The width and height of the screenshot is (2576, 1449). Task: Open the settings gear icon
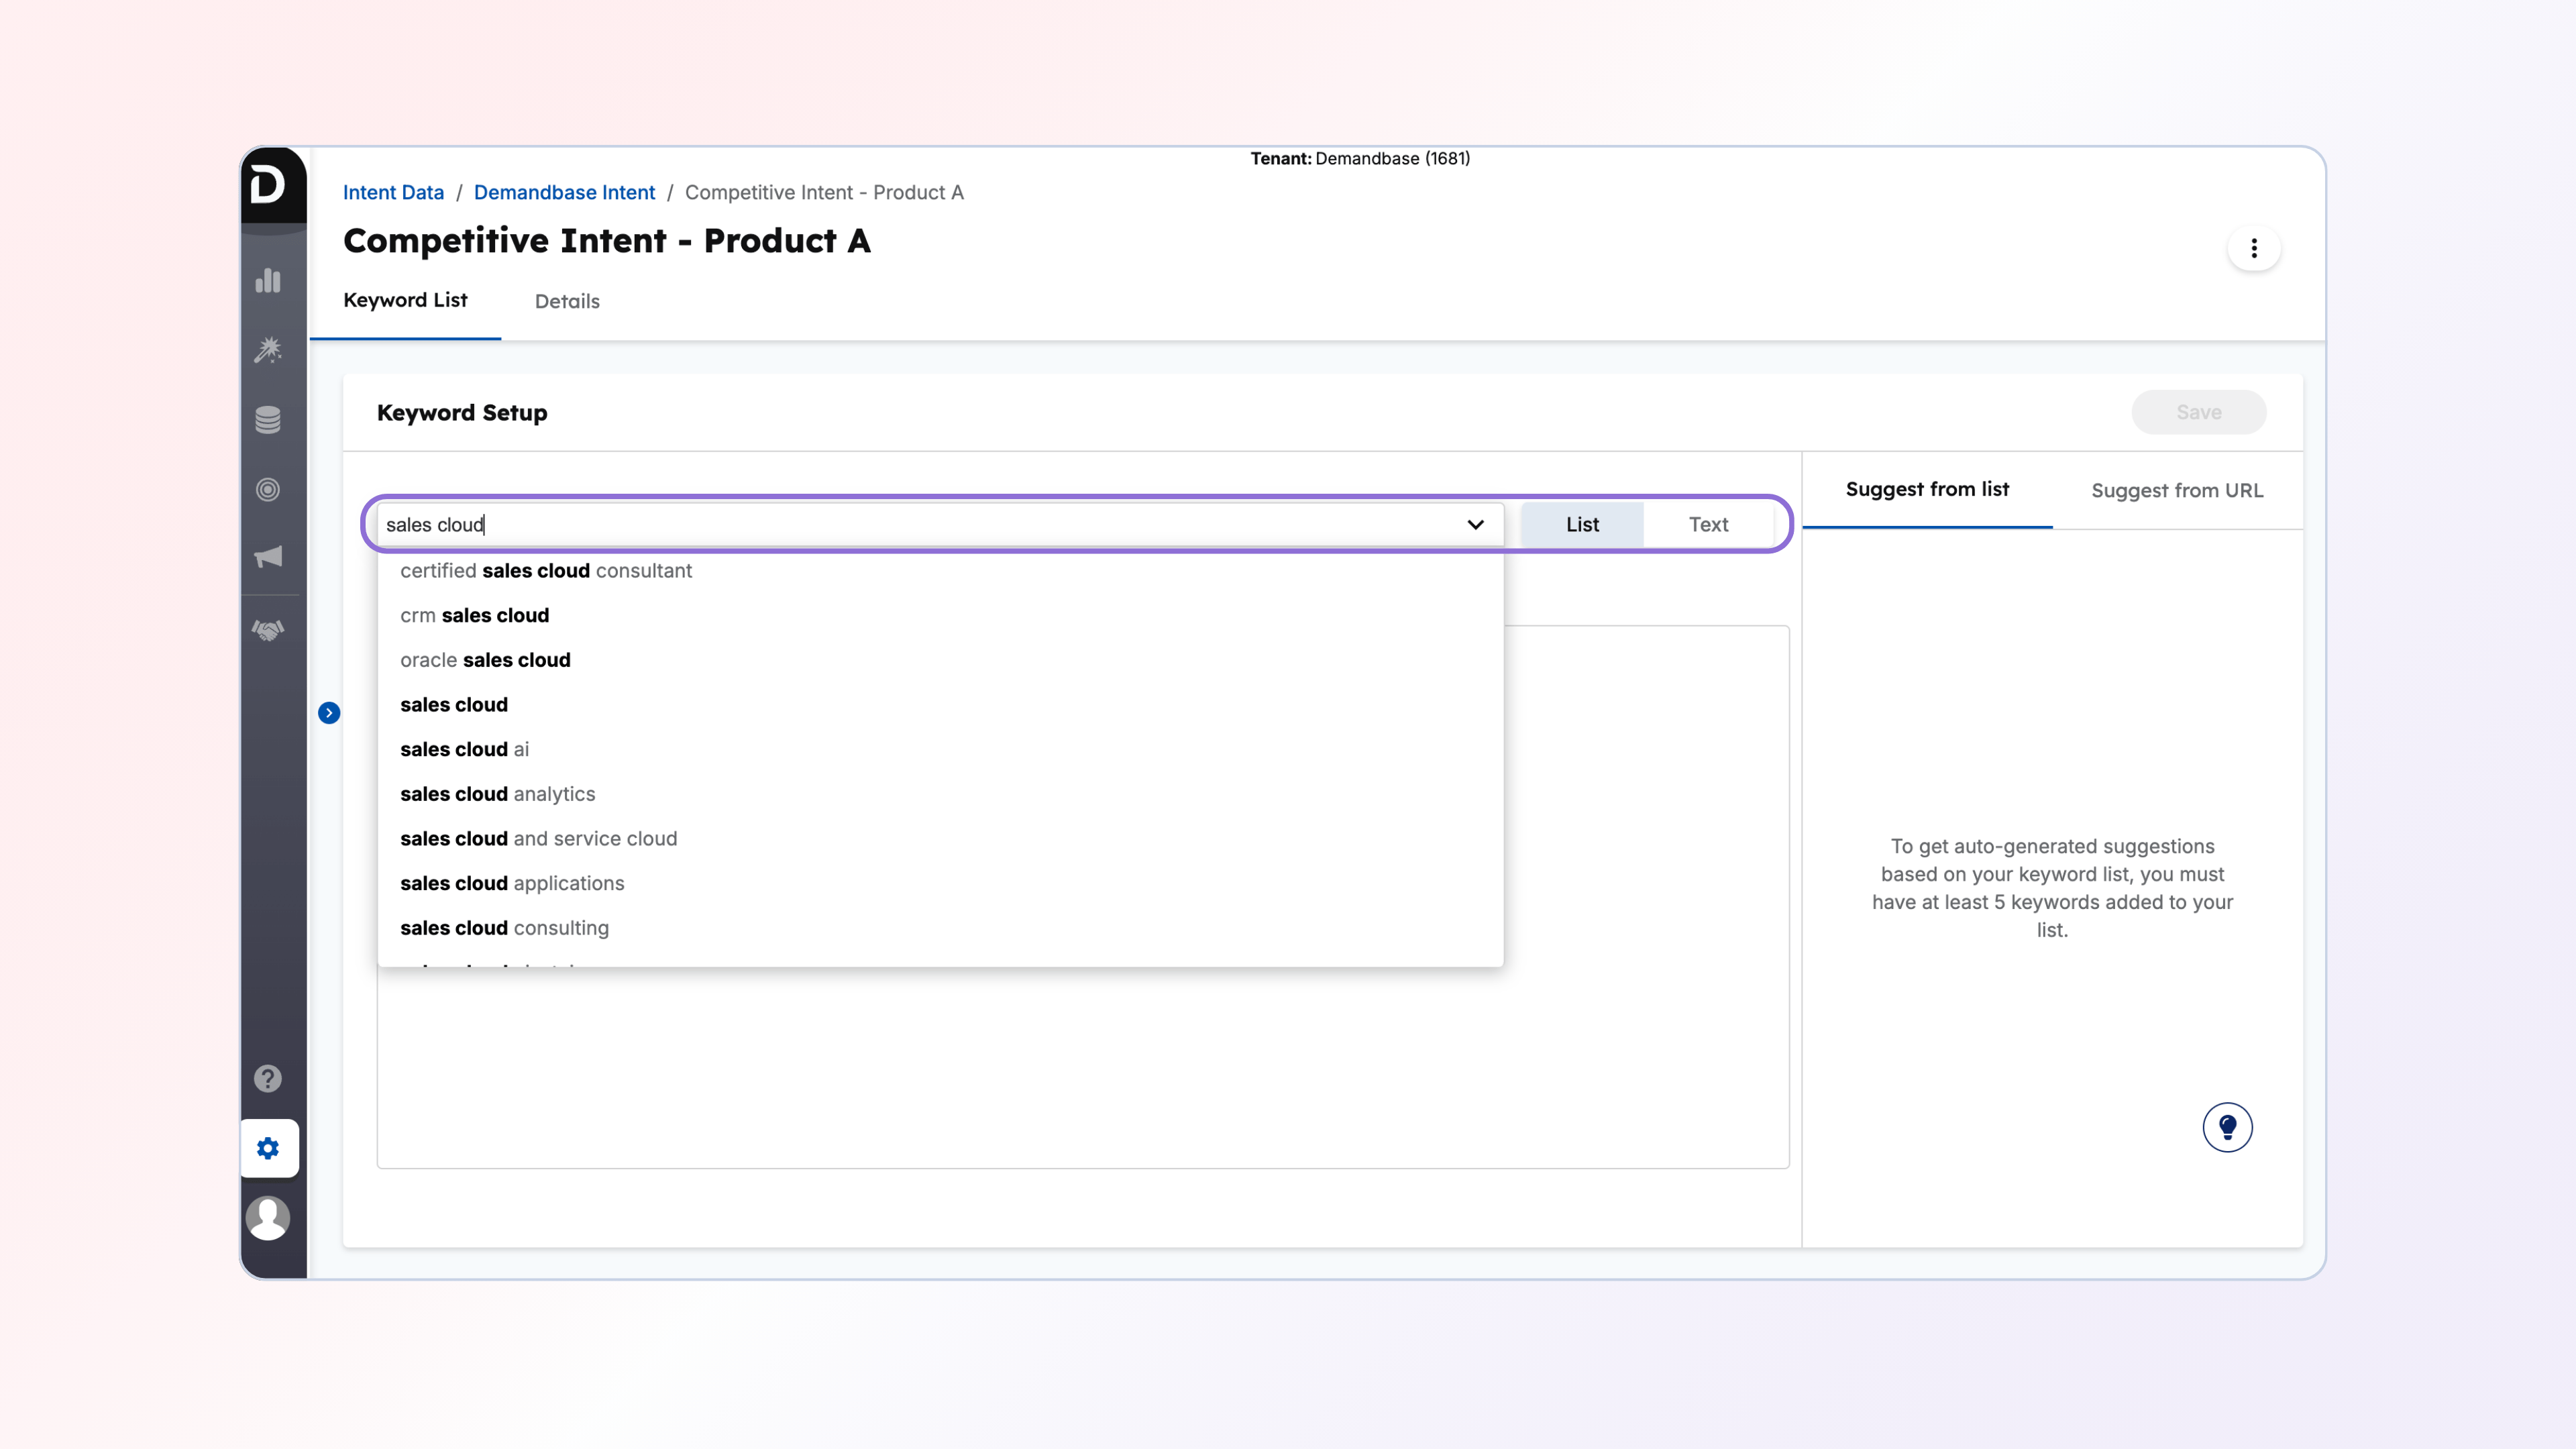click(268, 1148)
